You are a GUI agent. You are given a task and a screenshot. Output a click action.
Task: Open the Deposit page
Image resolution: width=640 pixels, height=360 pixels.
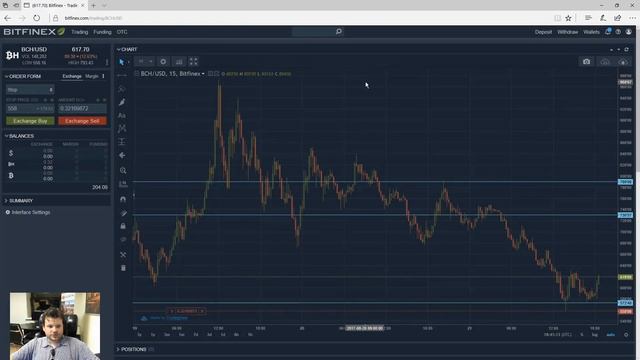point(543,32)
